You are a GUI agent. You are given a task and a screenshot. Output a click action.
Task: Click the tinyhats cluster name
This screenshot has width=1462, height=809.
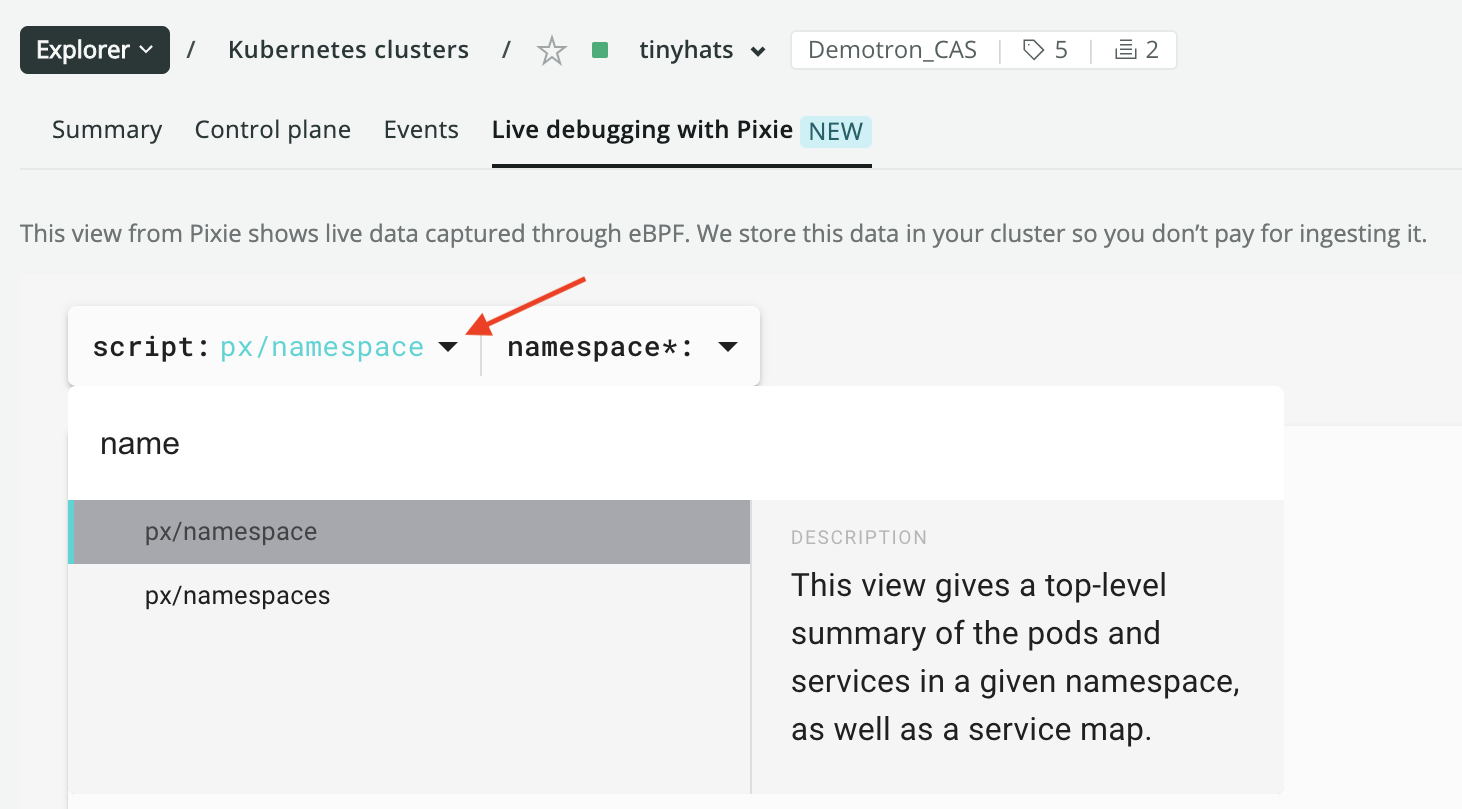click(x=686, y=50)
